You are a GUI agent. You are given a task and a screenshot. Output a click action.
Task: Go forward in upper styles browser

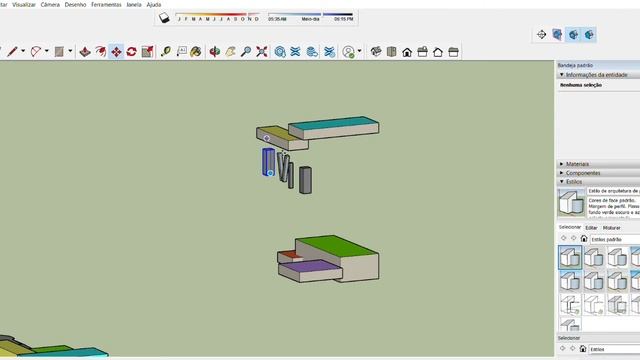point(573,238)
